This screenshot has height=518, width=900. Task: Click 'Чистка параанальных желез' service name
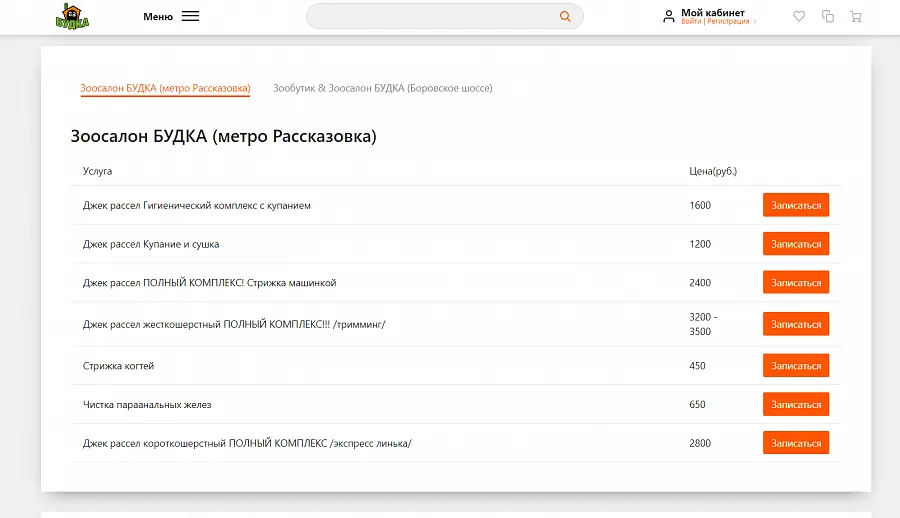click(x=147, y=405)
